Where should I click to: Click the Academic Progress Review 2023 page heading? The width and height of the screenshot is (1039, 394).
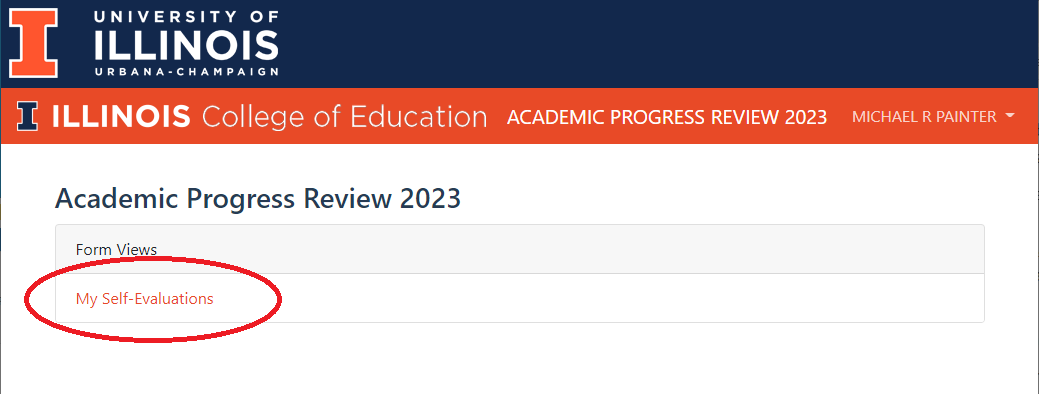point(258,199)
